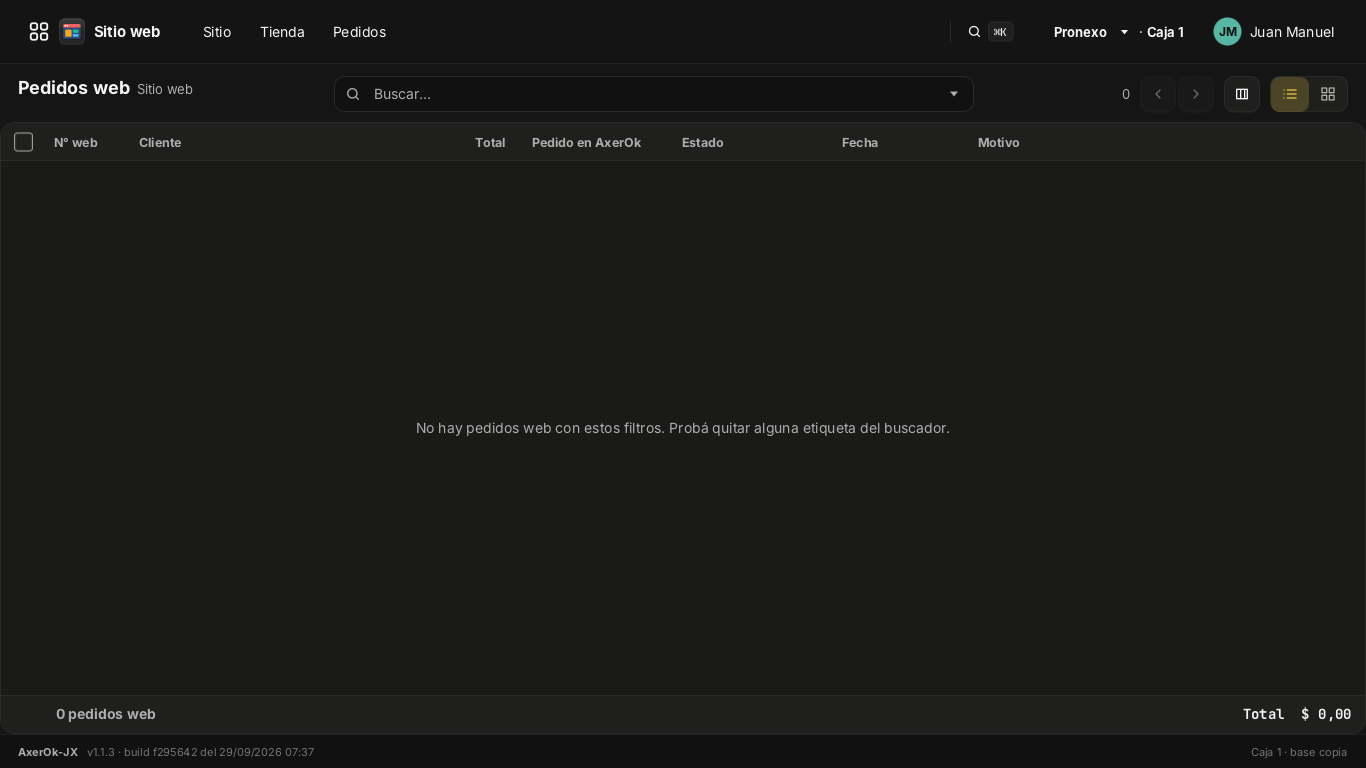Click the Sitio web breadcrumb next to Pedidos web

coord(165,89)
